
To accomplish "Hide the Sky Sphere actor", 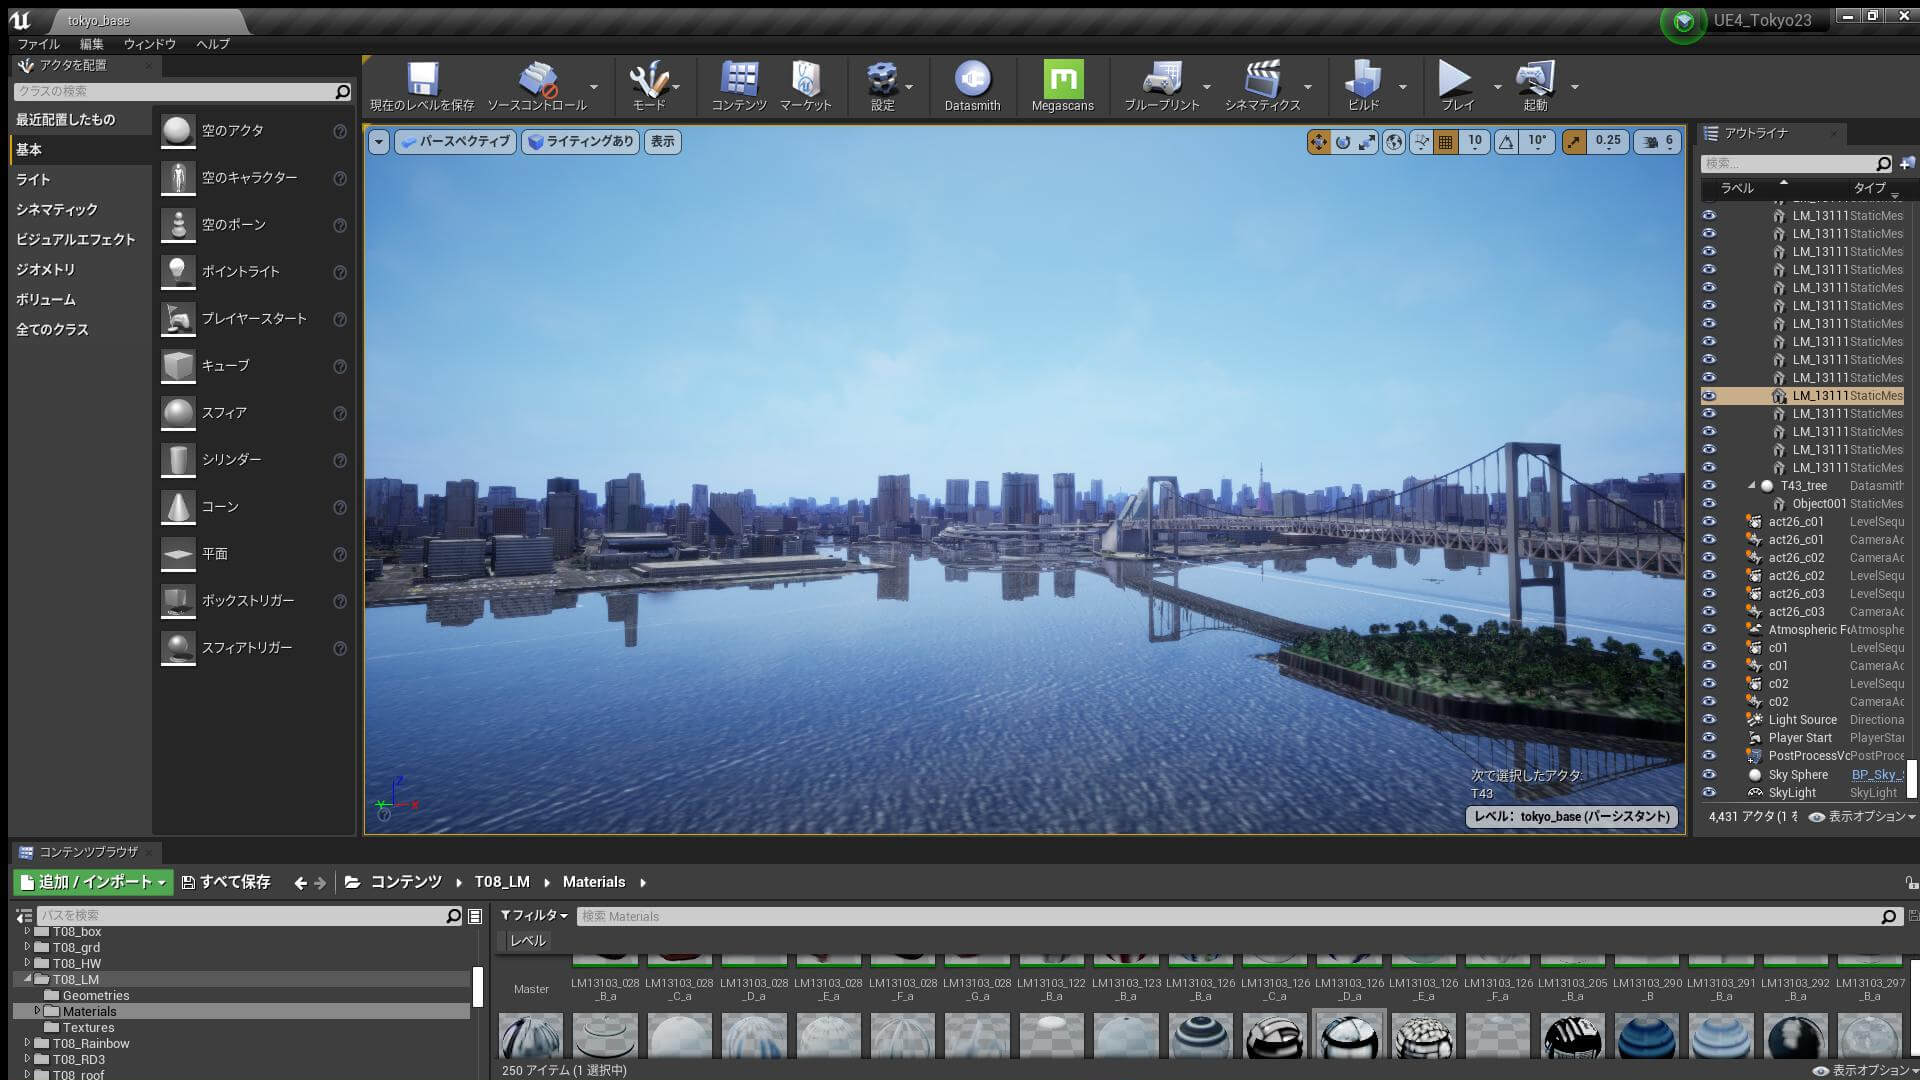I will tap(1709, 774).
